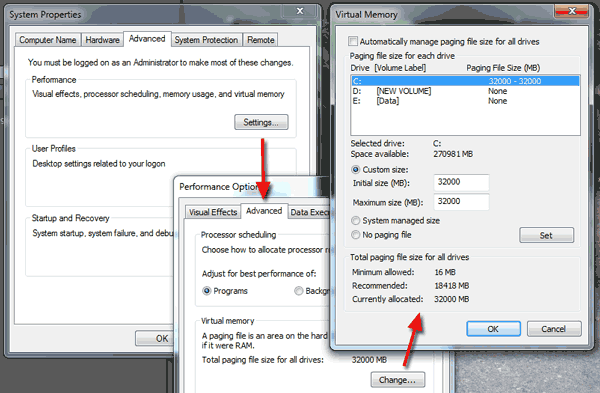600x393 pixels.
Task: Click OK in System Properties window
Action: (x=155, y=338)
